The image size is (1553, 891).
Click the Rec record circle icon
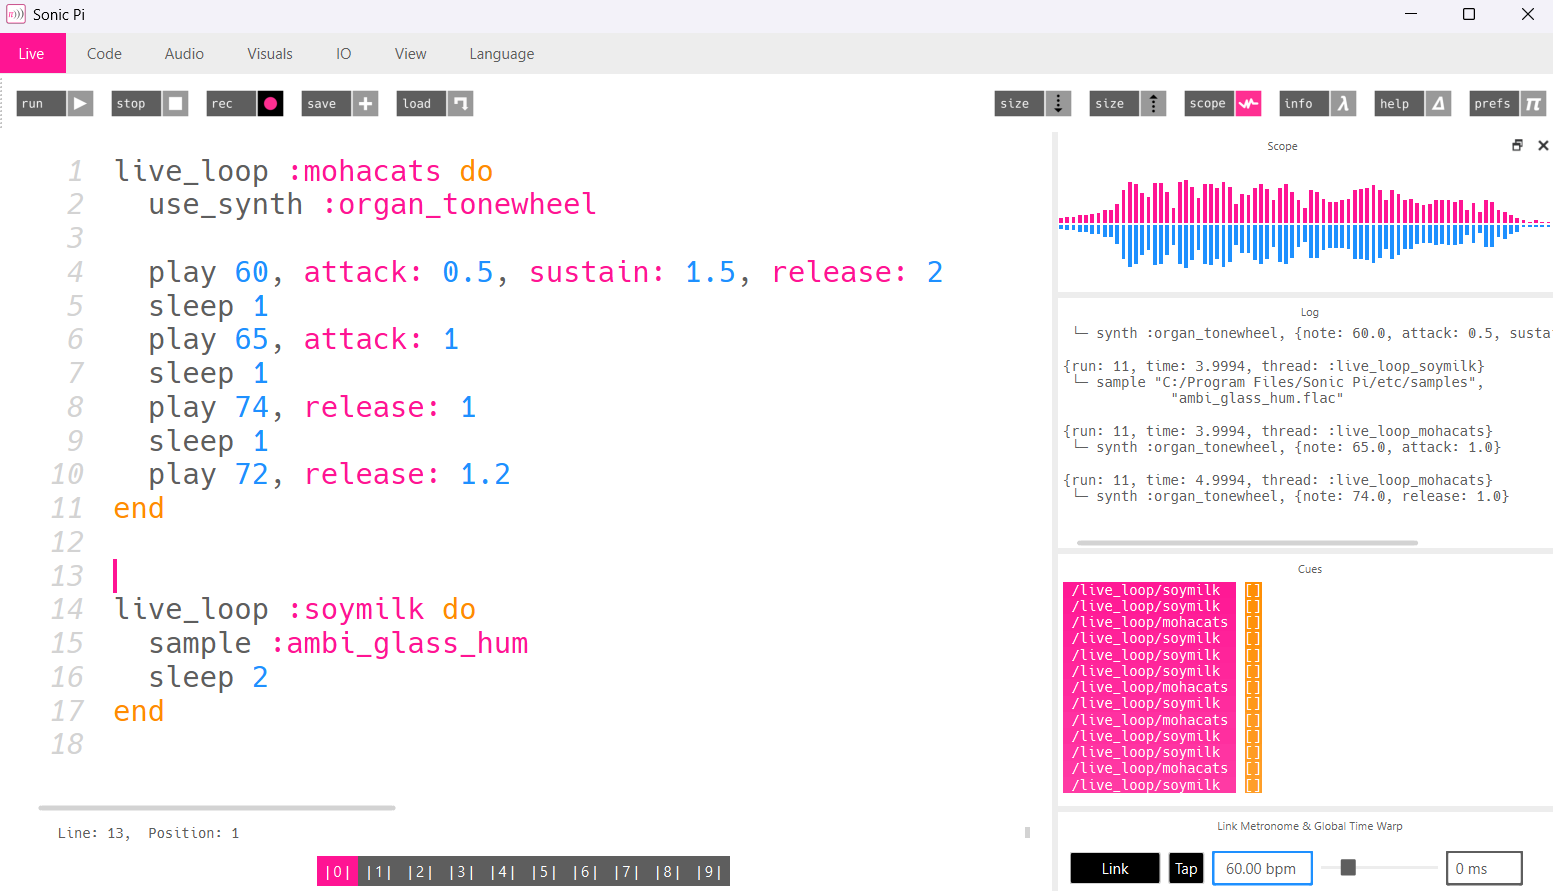click(x=269, y=103)
